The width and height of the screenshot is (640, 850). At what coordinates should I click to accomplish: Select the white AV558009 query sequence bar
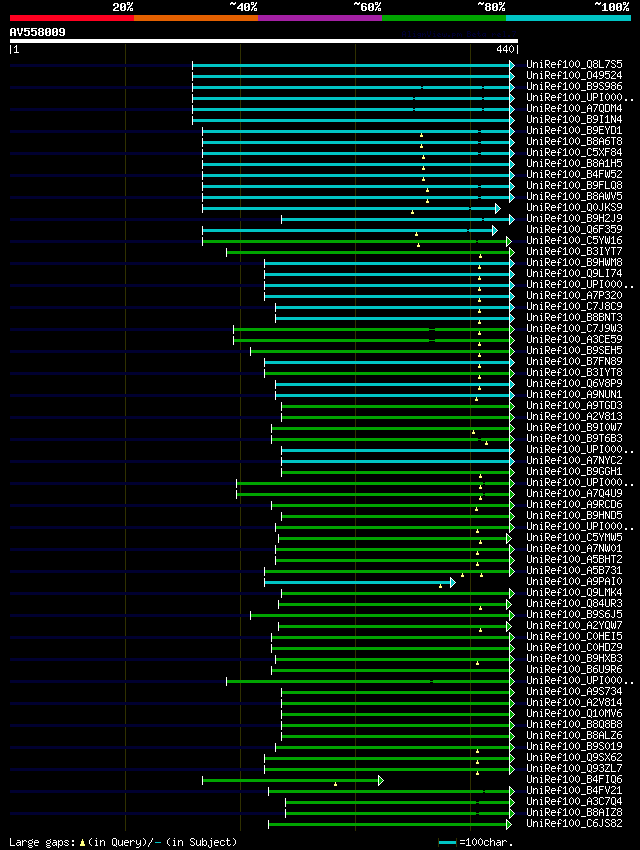coord(264,41)
